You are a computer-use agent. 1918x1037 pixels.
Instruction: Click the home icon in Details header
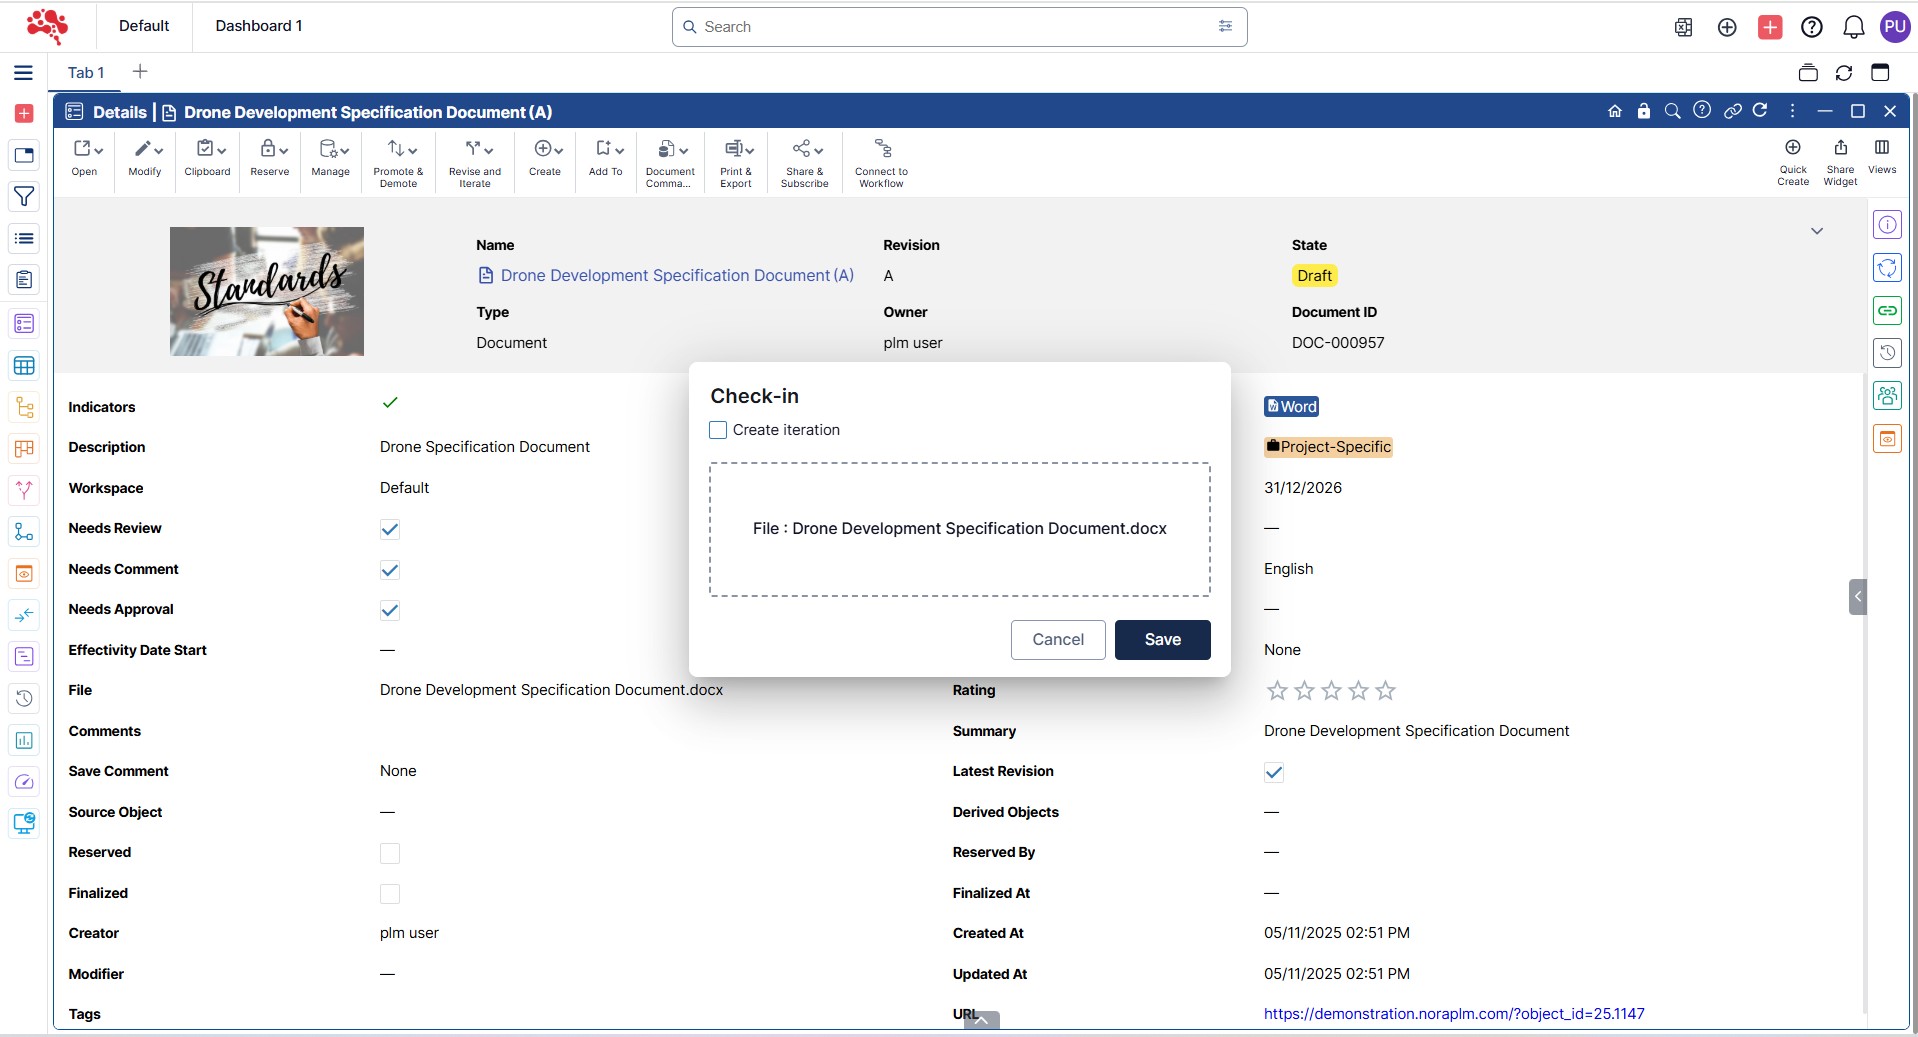[1615, 111]
